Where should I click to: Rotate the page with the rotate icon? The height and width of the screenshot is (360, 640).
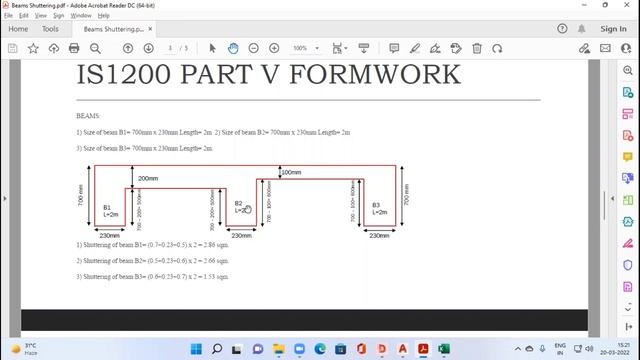point(497,48)
